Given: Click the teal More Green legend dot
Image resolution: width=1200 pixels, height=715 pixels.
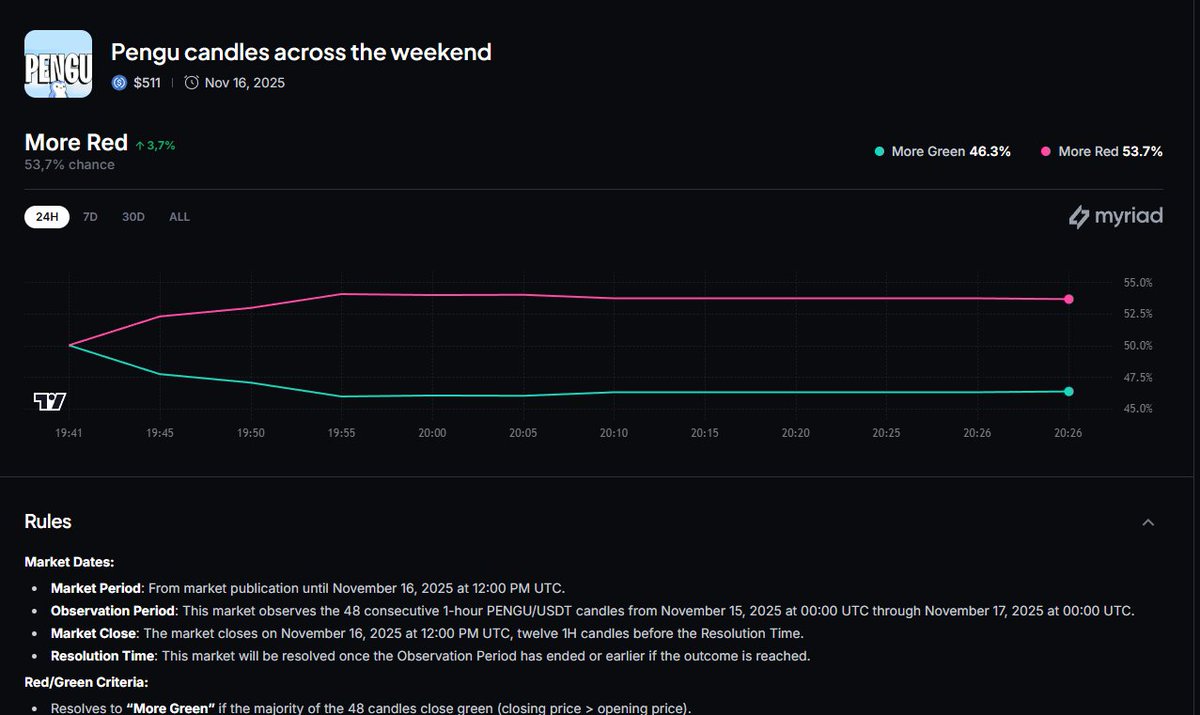Looking at the screenshot, I should pyautogui.click(x=879, y=152).
